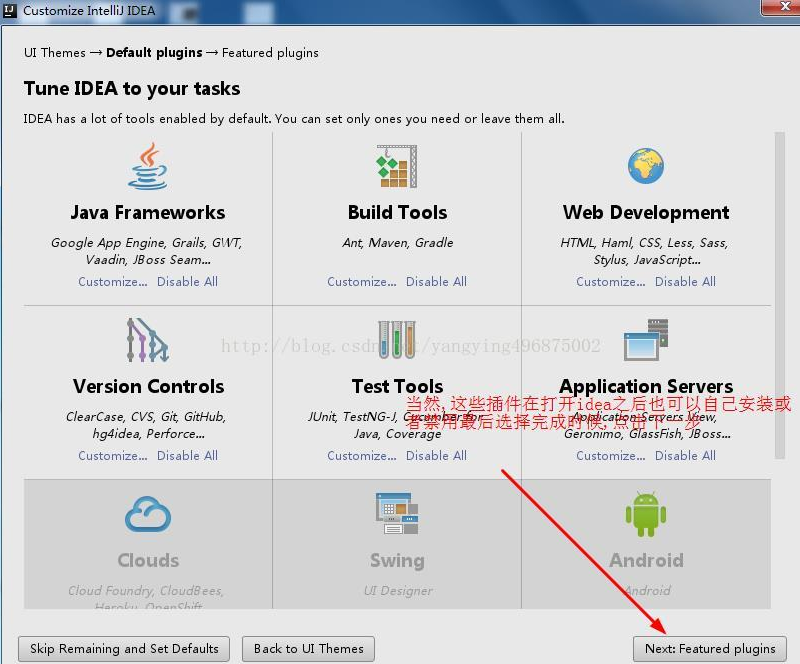
Task: Click the Clouds cloud icon
Action: (x=148, y=514)
